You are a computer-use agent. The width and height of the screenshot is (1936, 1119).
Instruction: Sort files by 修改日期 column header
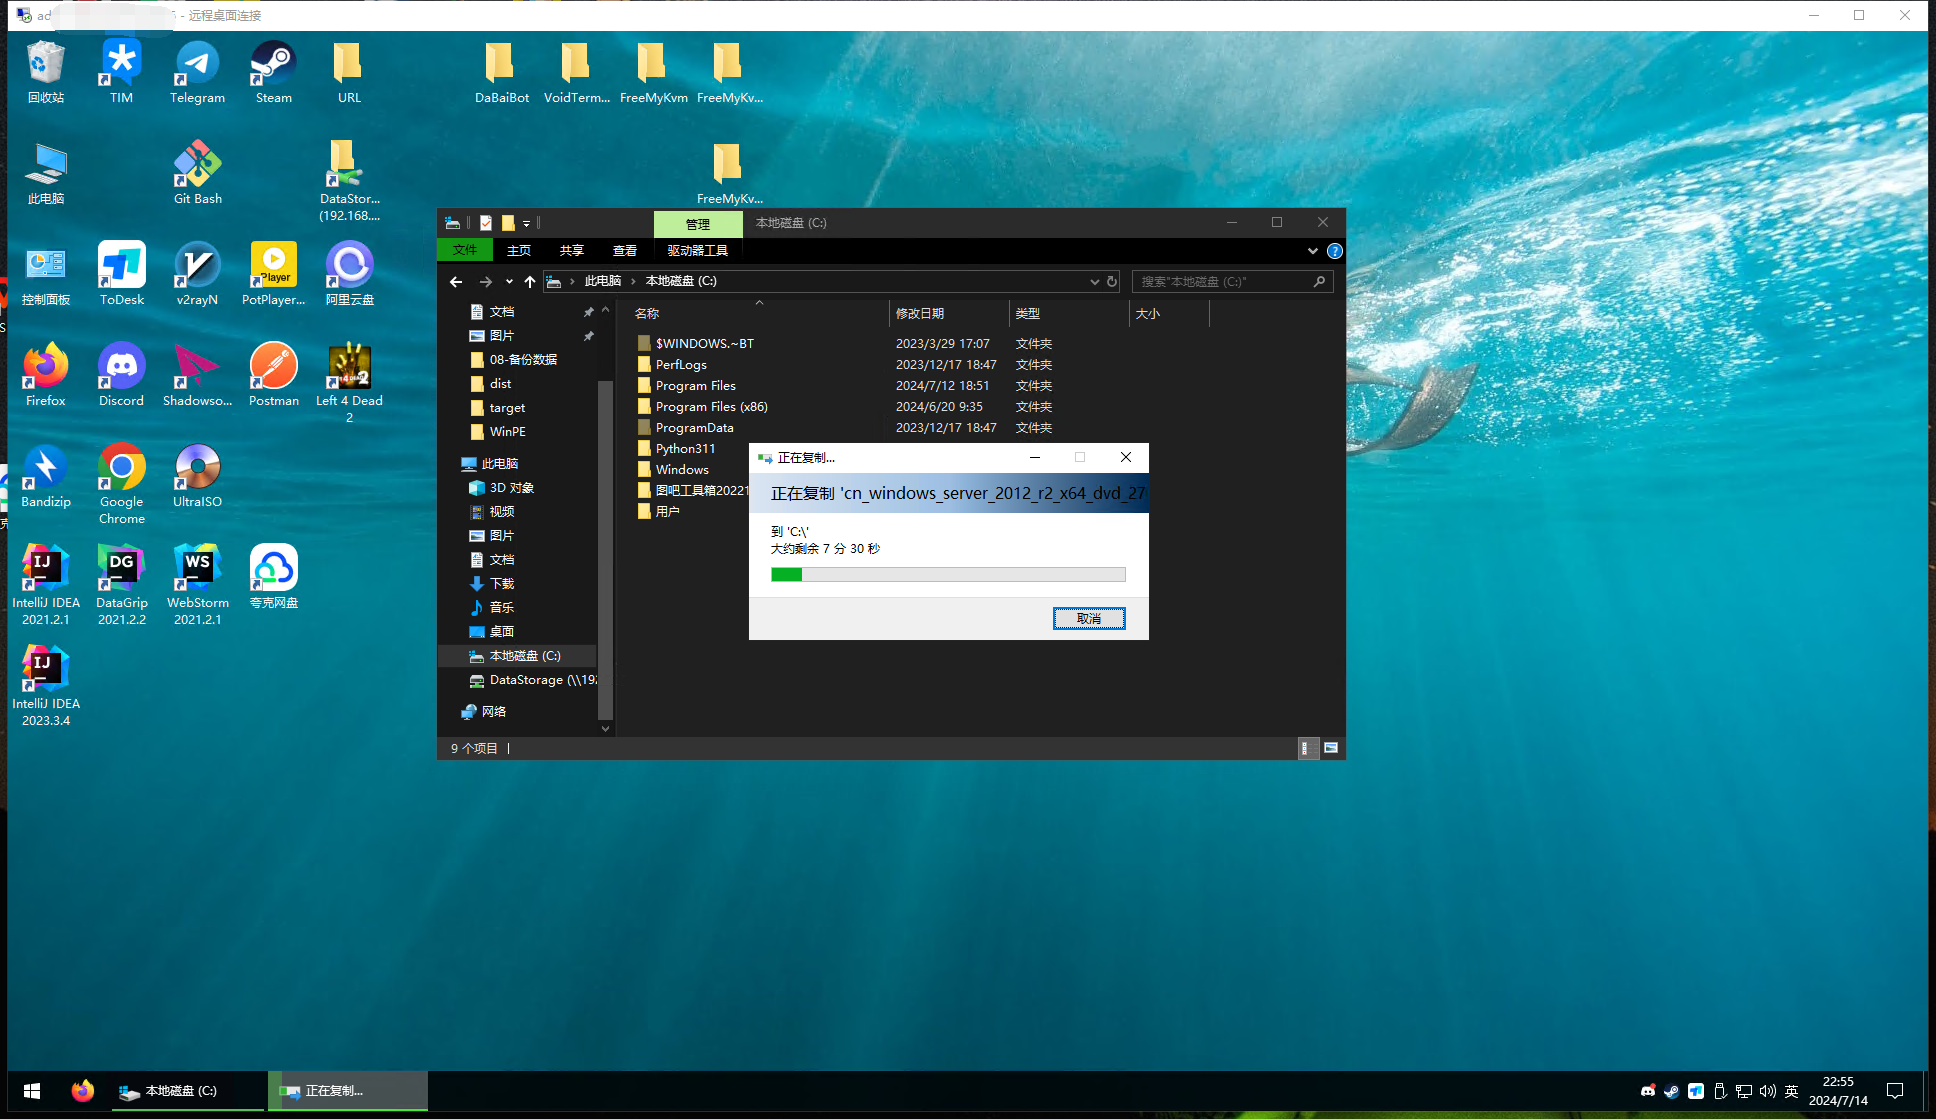coord(949,313)
